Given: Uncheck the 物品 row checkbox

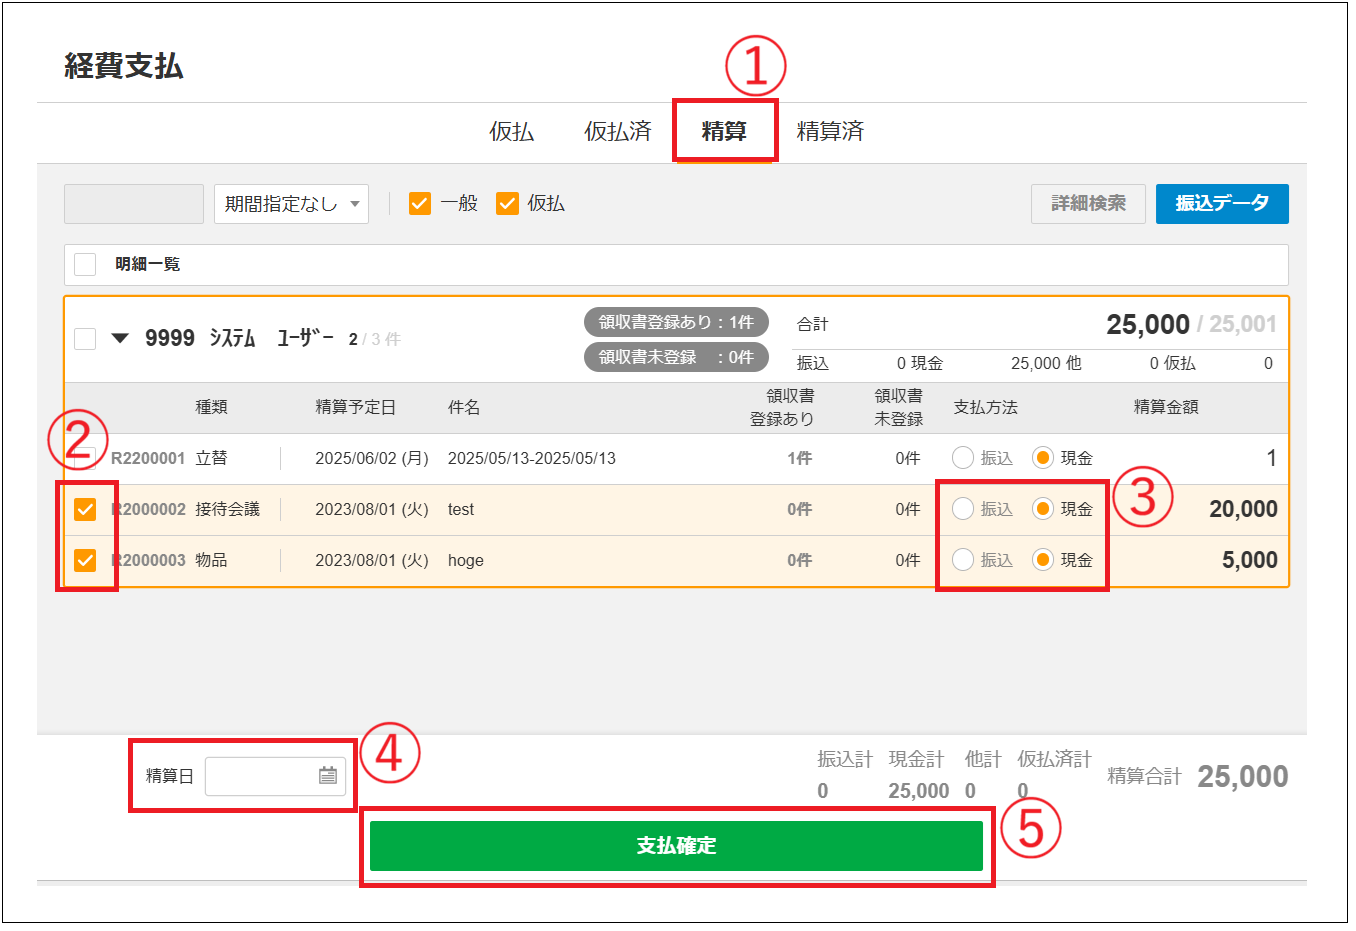Looking at the screenshot, I should pos(86,561).
